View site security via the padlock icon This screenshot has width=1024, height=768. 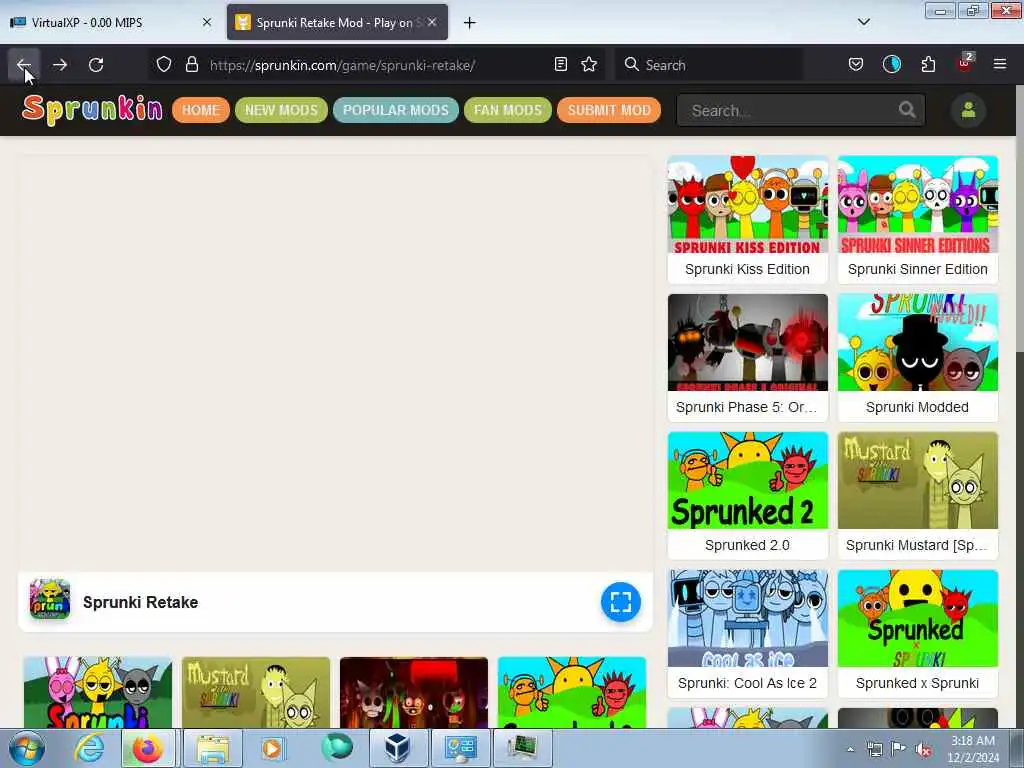click(191, 65)
